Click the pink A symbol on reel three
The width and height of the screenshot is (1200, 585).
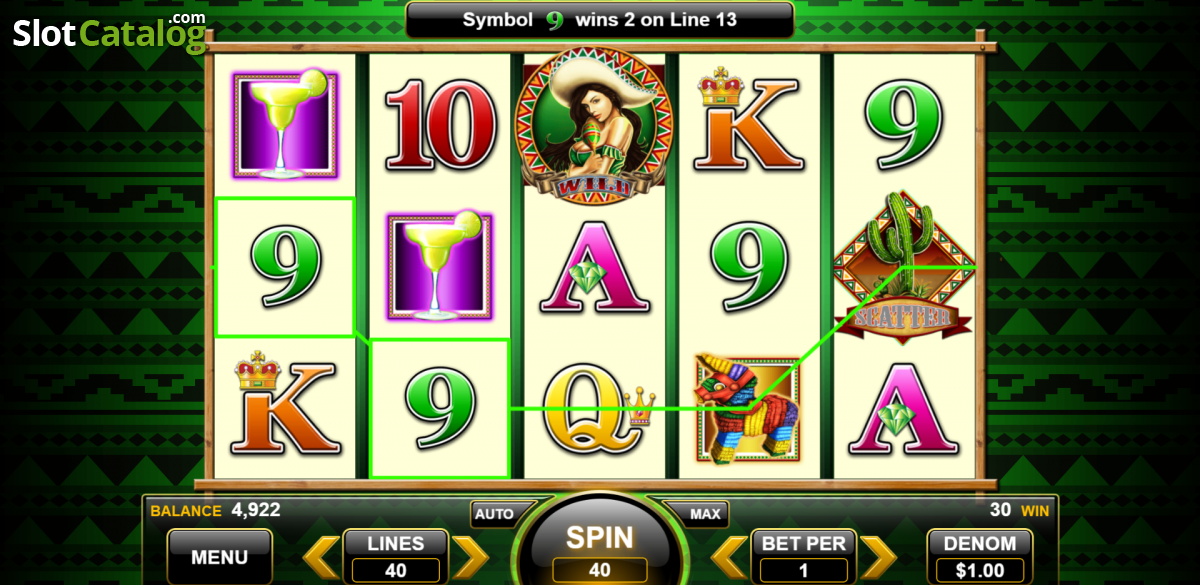coord(594,266)
